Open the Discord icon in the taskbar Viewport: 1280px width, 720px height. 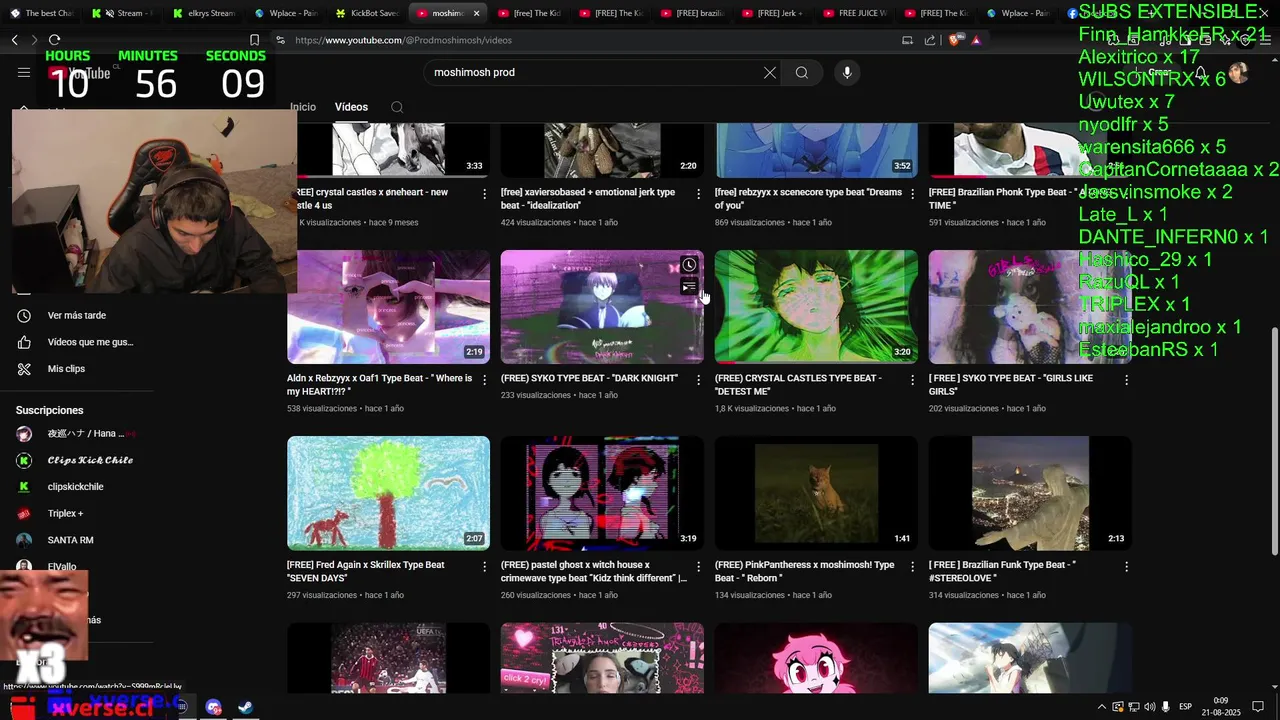click(213, 707)
